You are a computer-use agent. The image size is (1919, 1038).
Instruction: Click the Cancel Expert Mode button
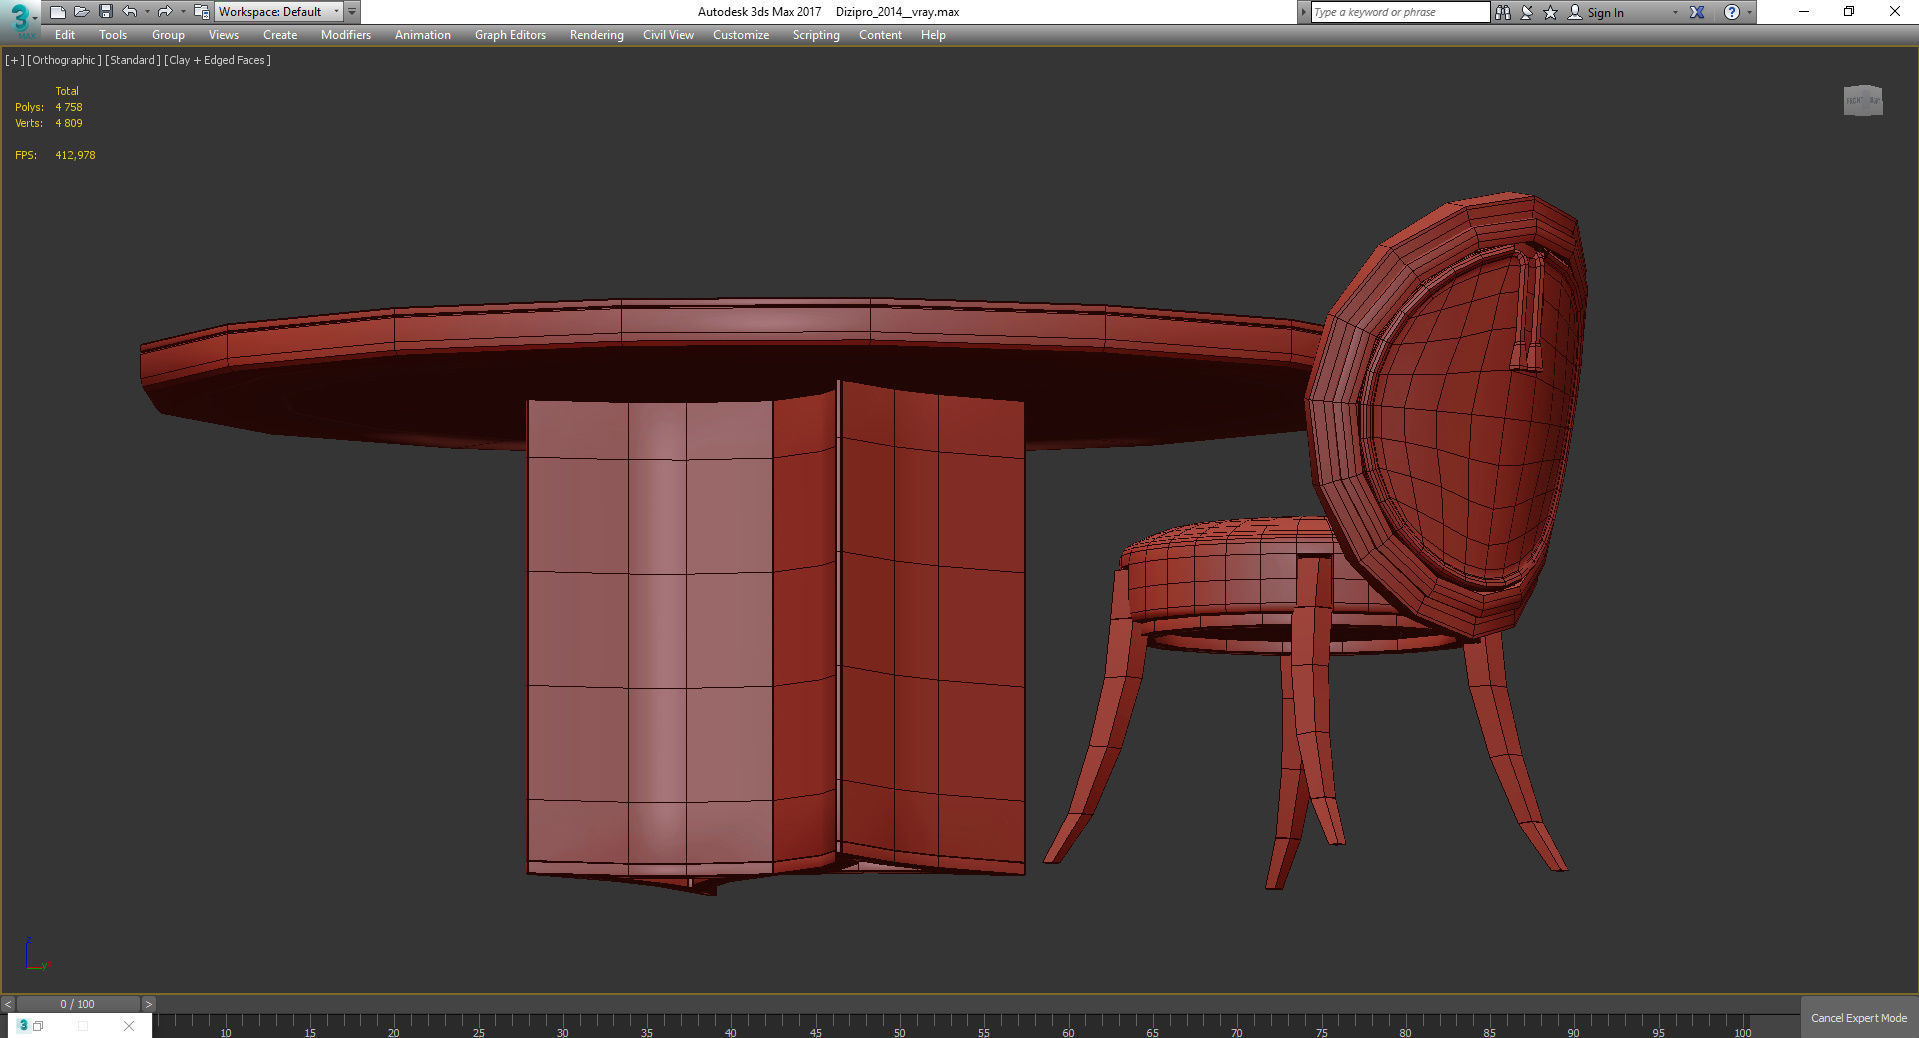[x=1859, y=1018]
